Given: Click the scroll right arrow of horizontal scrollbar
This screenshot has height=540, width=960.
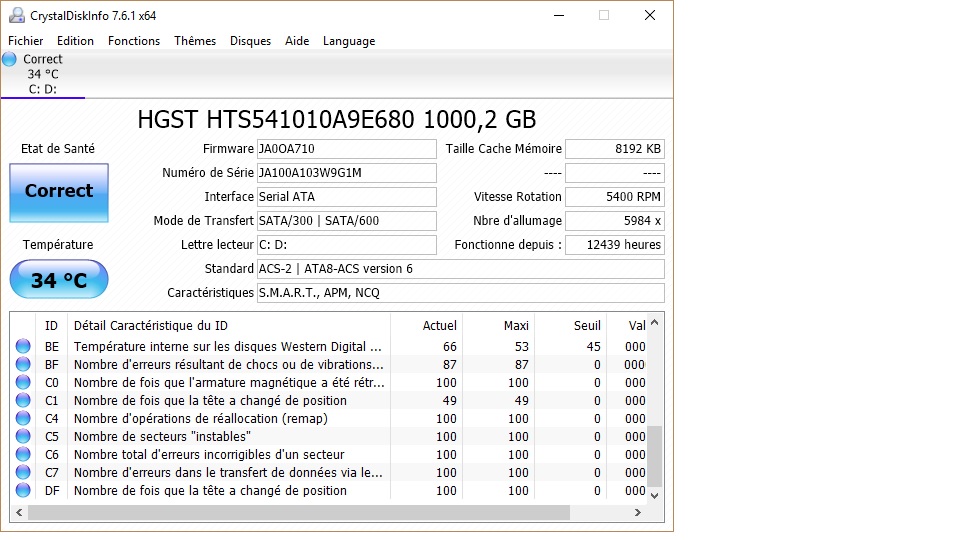Looking at the screenshot, I should (637, 512).
